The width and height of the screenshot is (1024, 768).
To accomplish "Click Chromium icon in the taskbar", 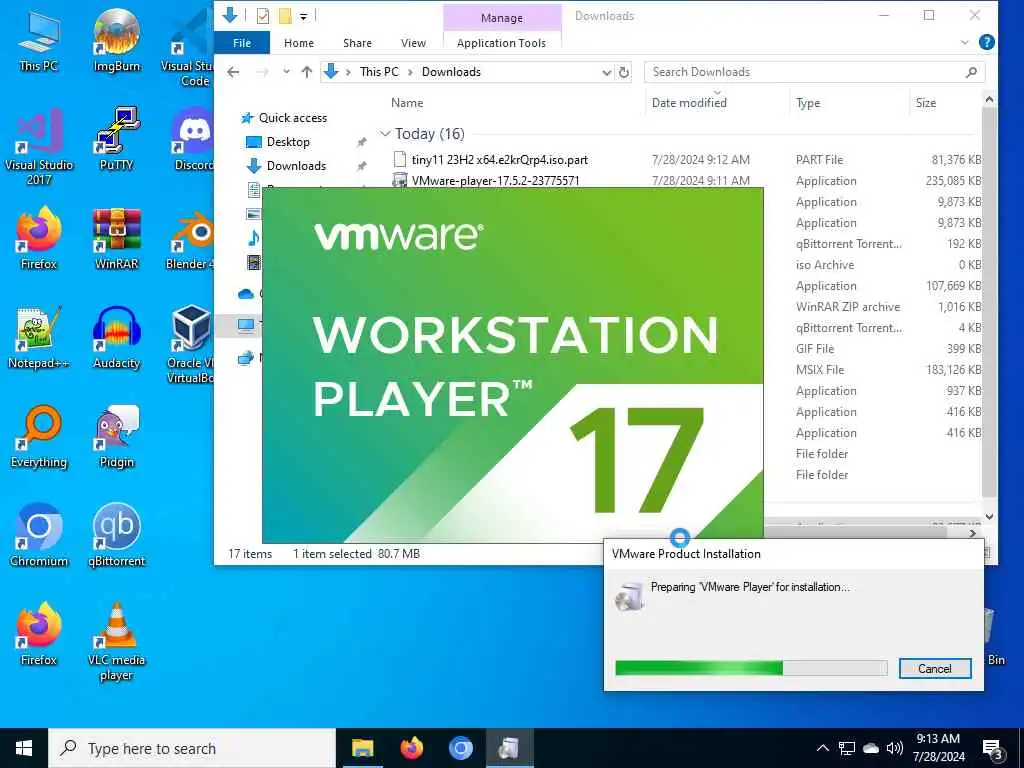I will (x=461, y=748).
